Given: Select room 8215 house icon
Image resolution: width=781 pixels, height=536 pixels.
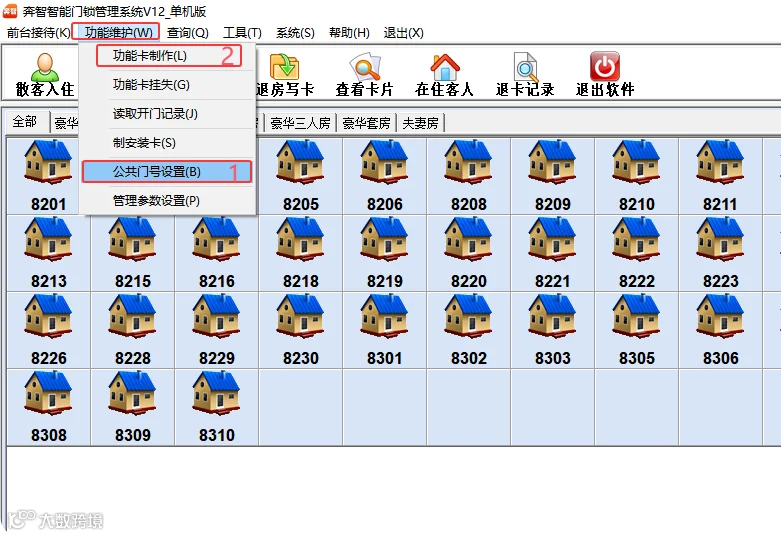Looking at the screenshot, I should coord(132,239).
